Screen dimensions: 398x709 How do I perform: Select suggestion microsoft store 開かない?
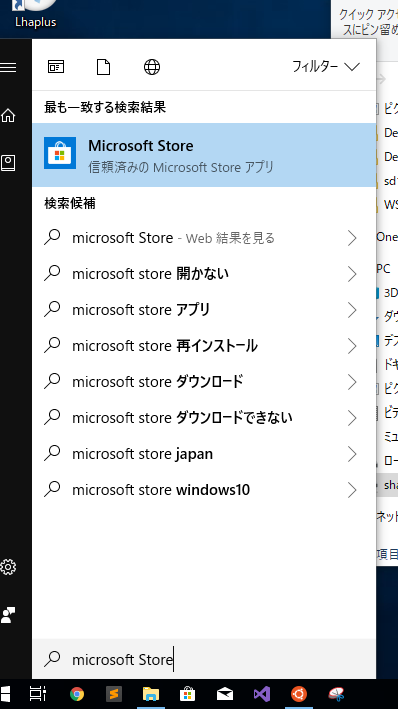(204, 274)
